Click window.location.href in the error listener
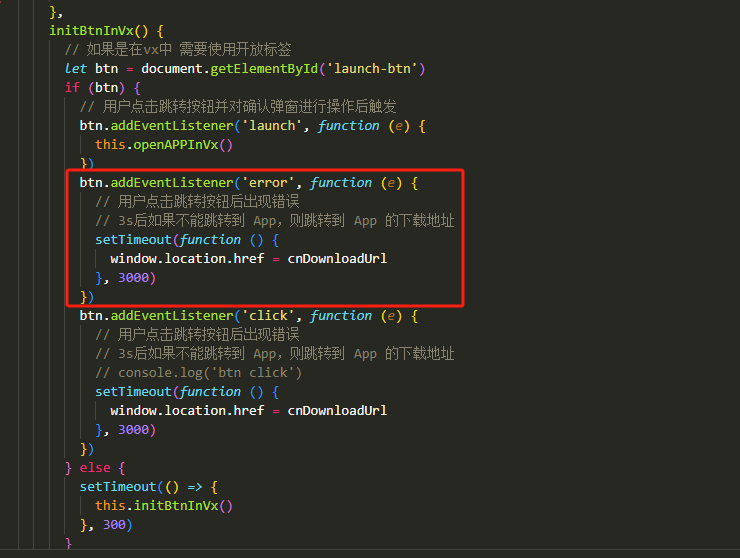The width and height of the screenshot is (740, 558). coord(187,259)
